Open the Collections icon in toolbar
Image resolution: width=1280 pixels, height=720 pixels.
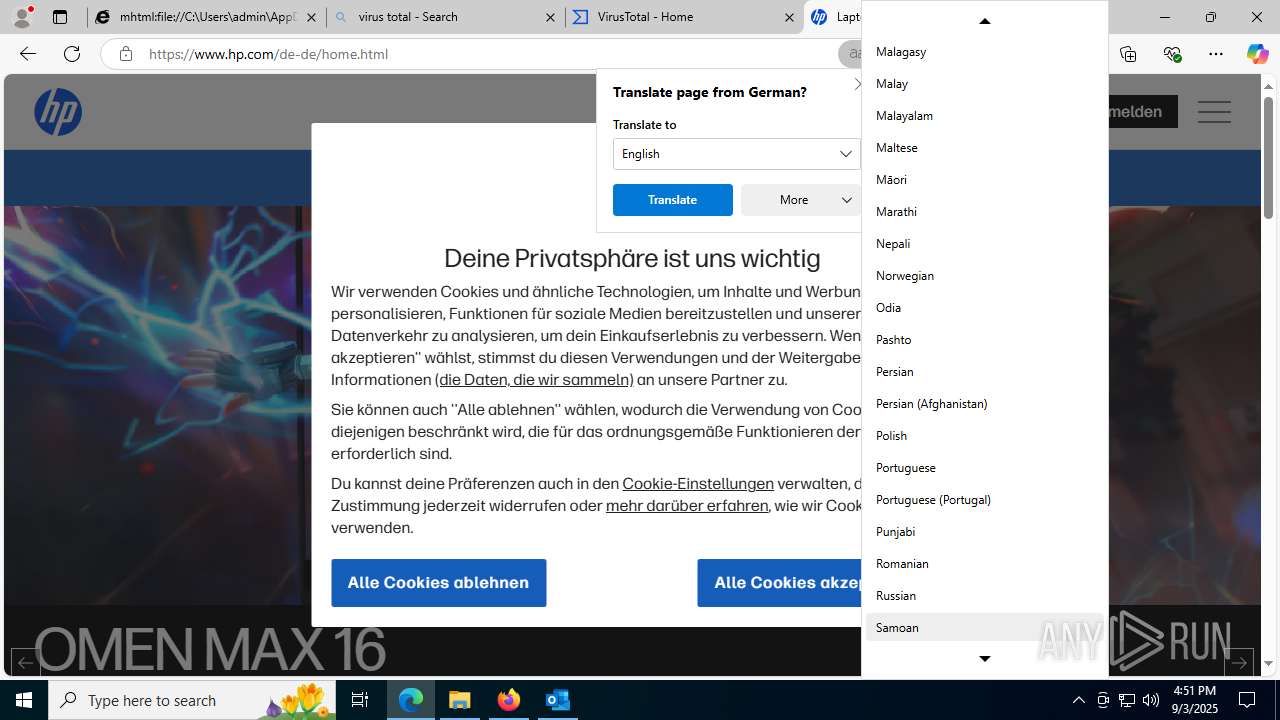click(x=1128, y=54)
